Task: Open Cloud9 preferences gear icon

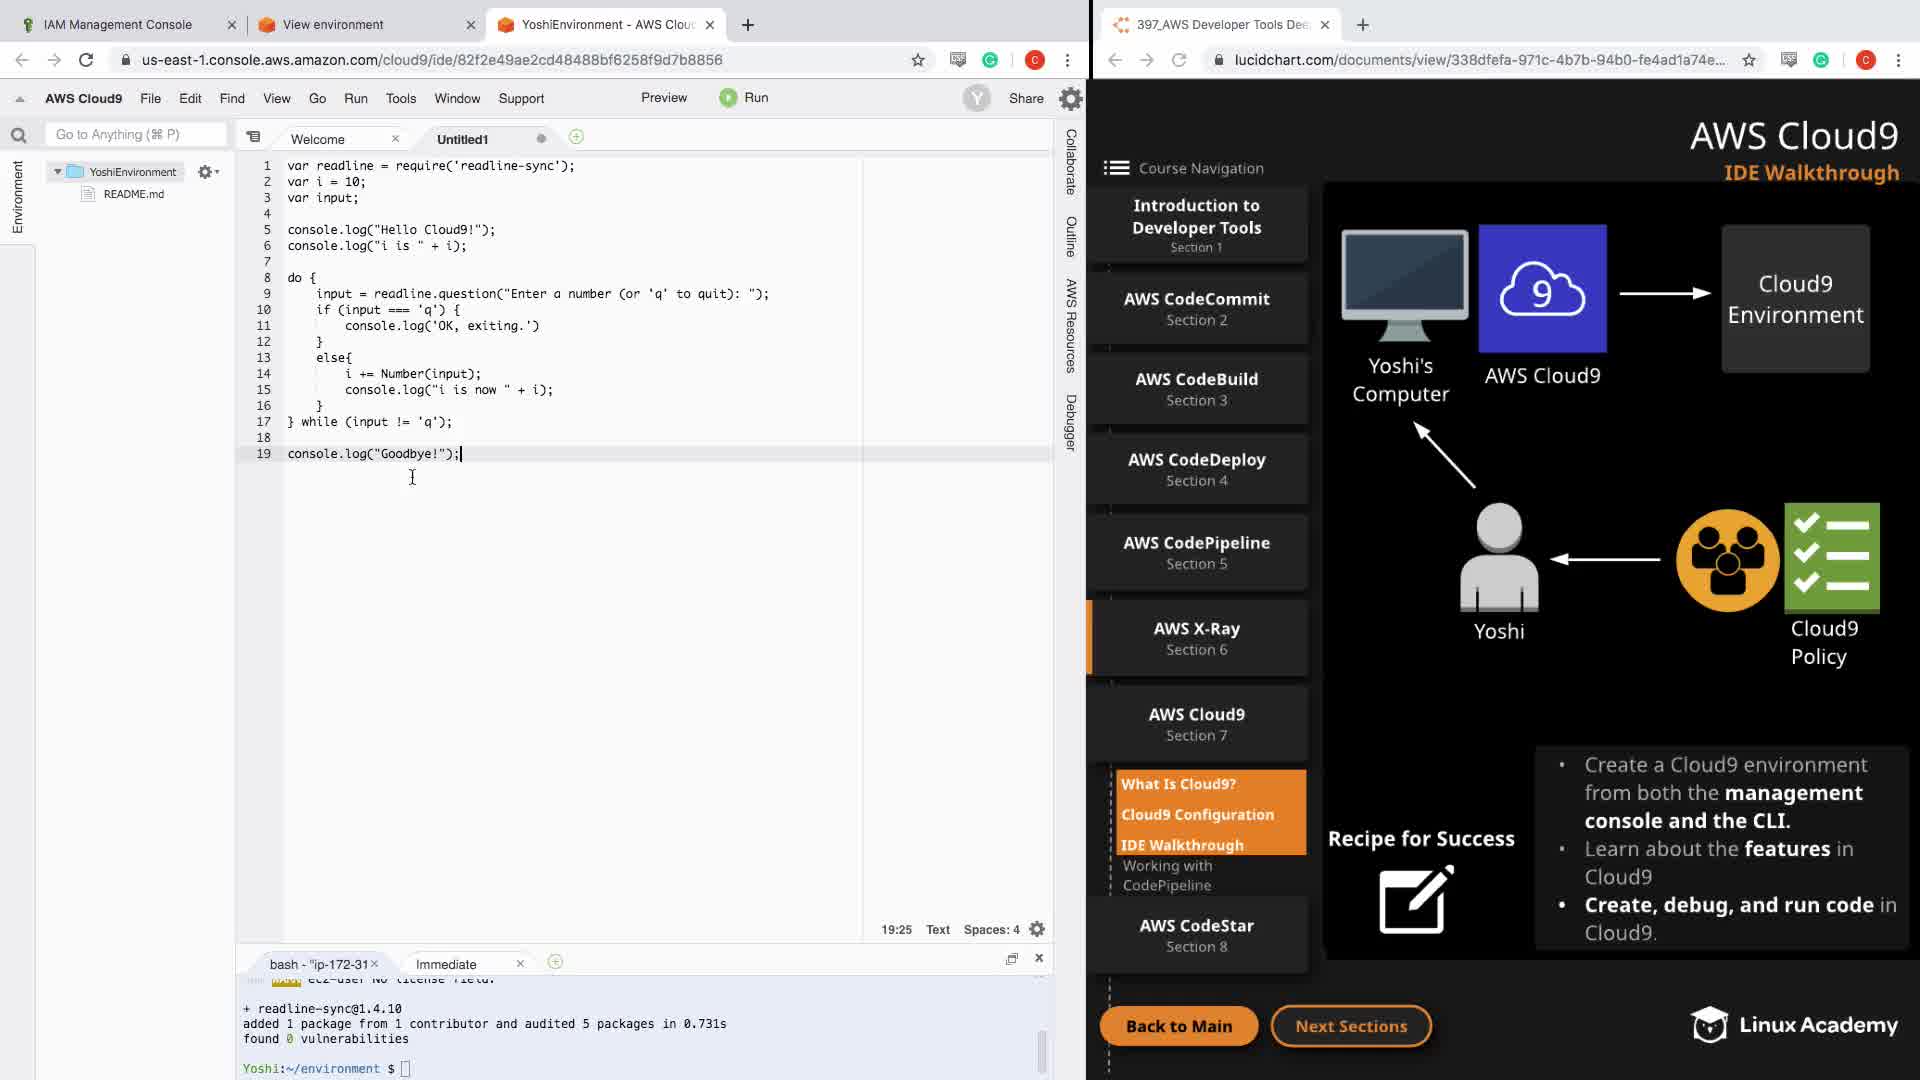Action: pos(1070,98)
